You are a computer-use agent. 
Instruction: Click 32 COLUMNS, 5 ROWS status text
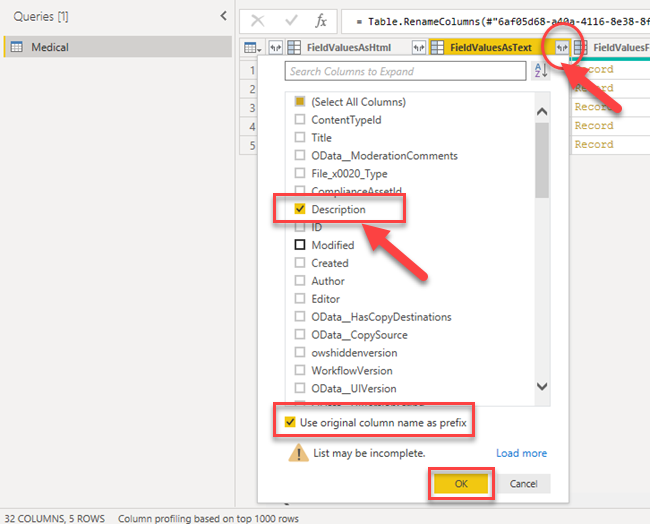(x=55, y=519)
